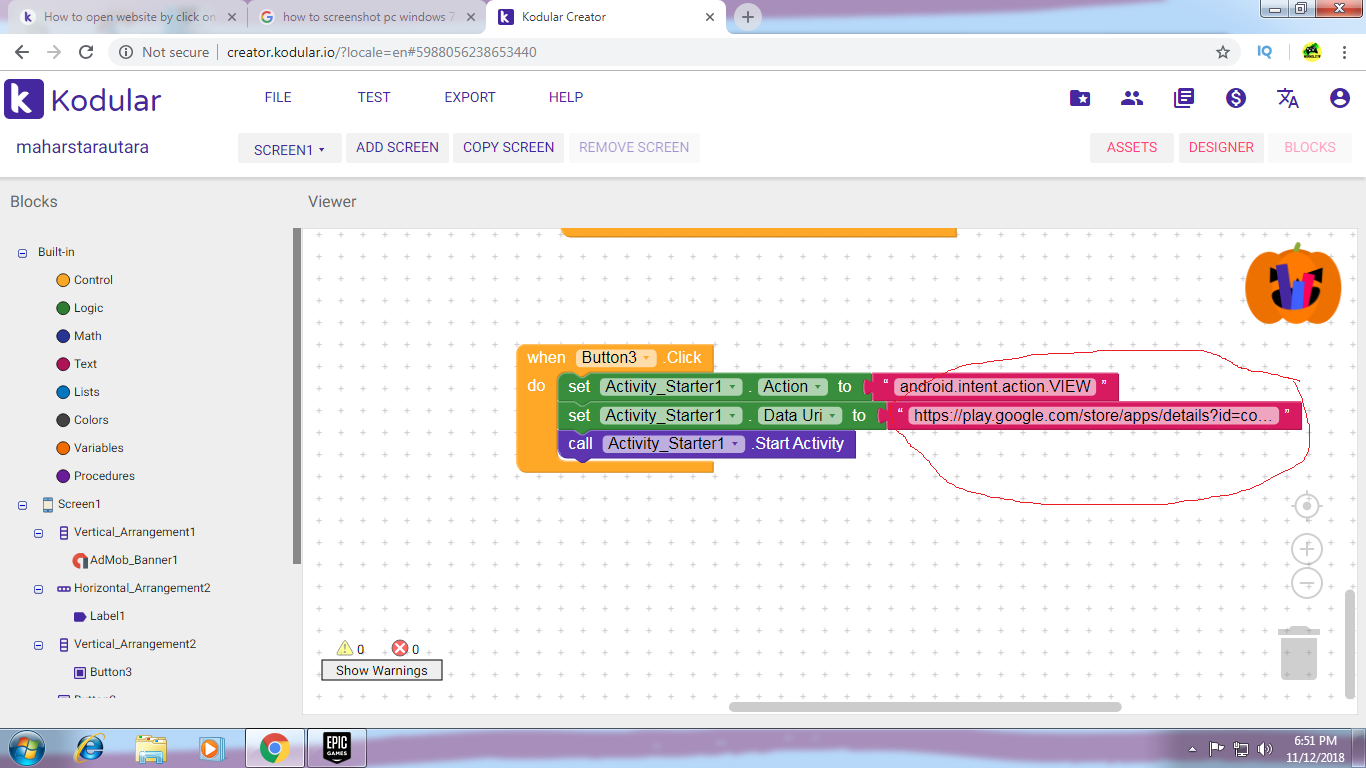The height and width of the screenshot is (768, 1366).
Task: Click the community people icon
Action: pyautogui.click(x=1132, y=98)
